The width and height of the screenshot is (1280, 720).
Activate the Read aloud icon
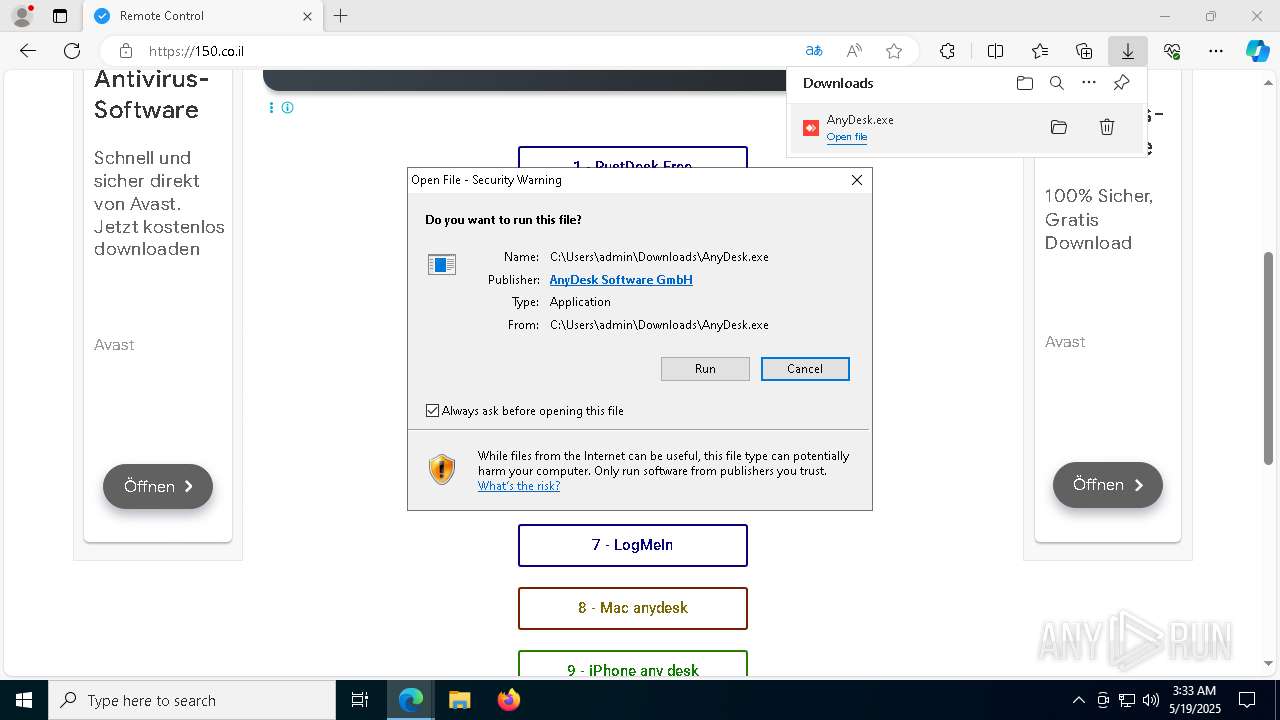[854, 51]
